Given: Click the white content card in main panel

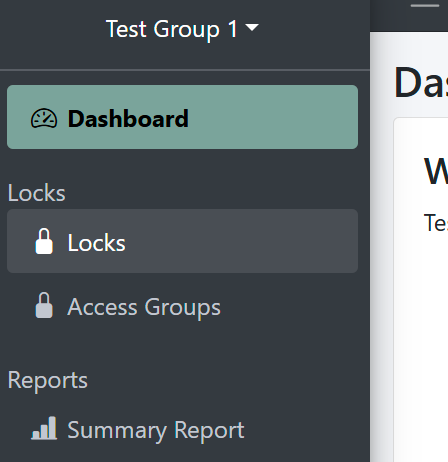Looking at the screenshot, I should (x=421, y=290).
